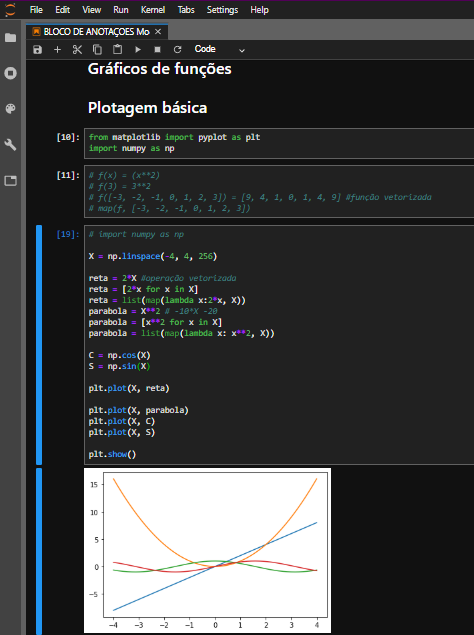
Task: Collapse cell 19 input using the blue bar
Action: click(x=39, y=345)
